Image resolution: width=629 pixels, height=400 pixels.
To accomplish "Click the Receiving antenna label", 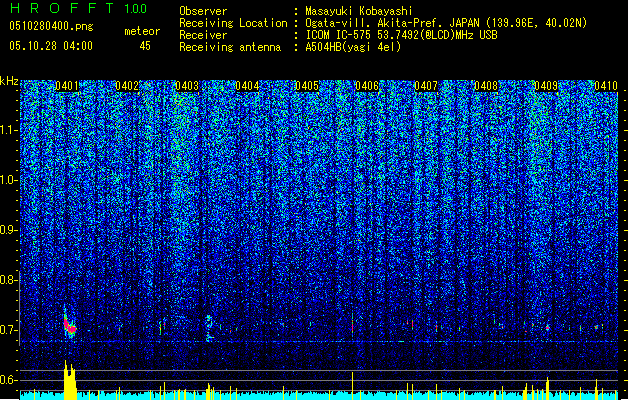I will [x=230, y=47].
